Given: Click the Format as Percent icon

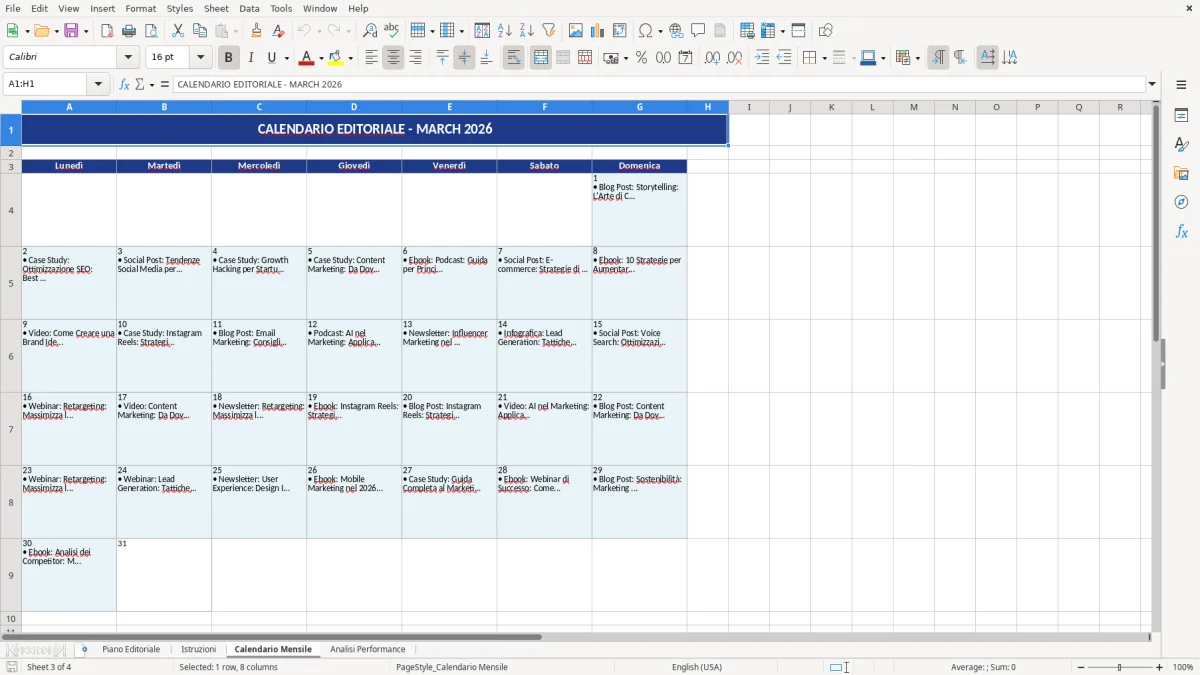Looking at the screenshot, I should click(x=641, y=57).
